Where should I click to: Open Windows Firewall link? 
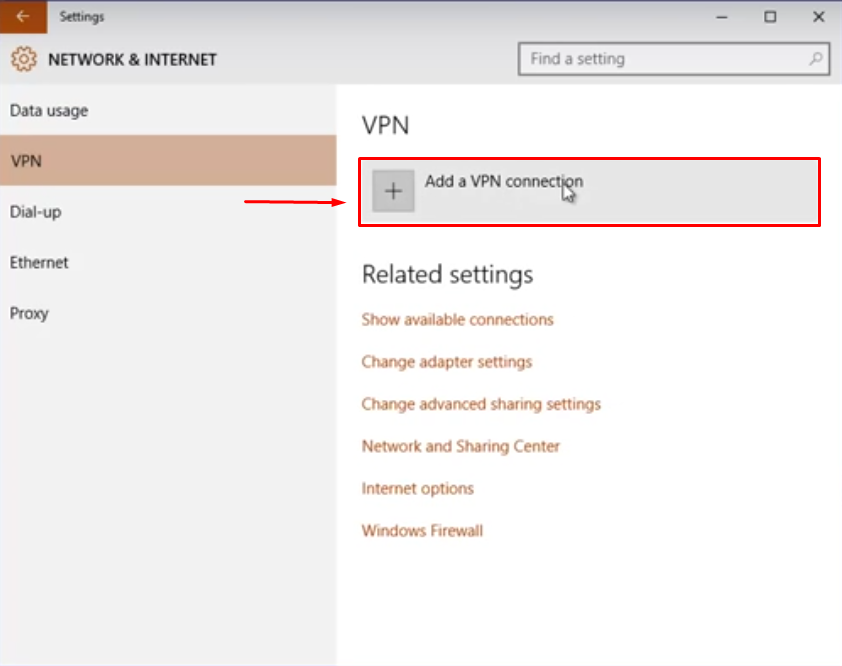click(x=422, y=531)
